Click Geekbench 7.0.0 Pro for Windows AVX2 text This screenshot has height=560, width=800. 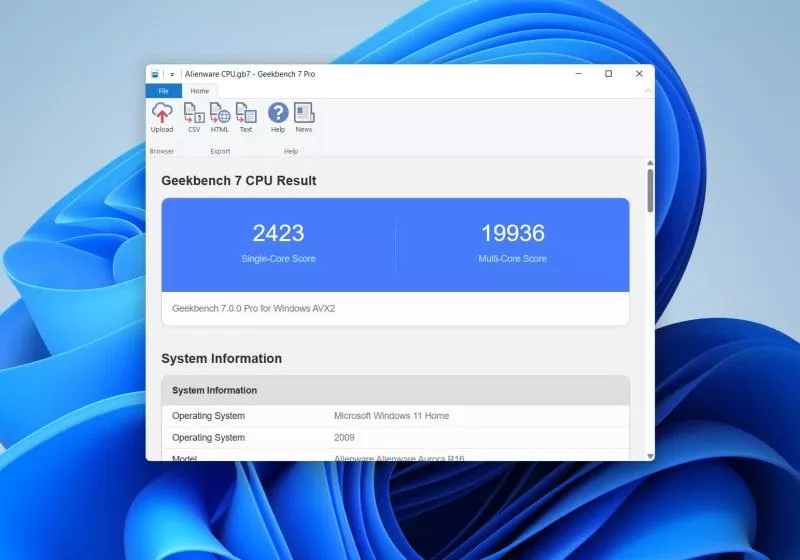[254, 309]
